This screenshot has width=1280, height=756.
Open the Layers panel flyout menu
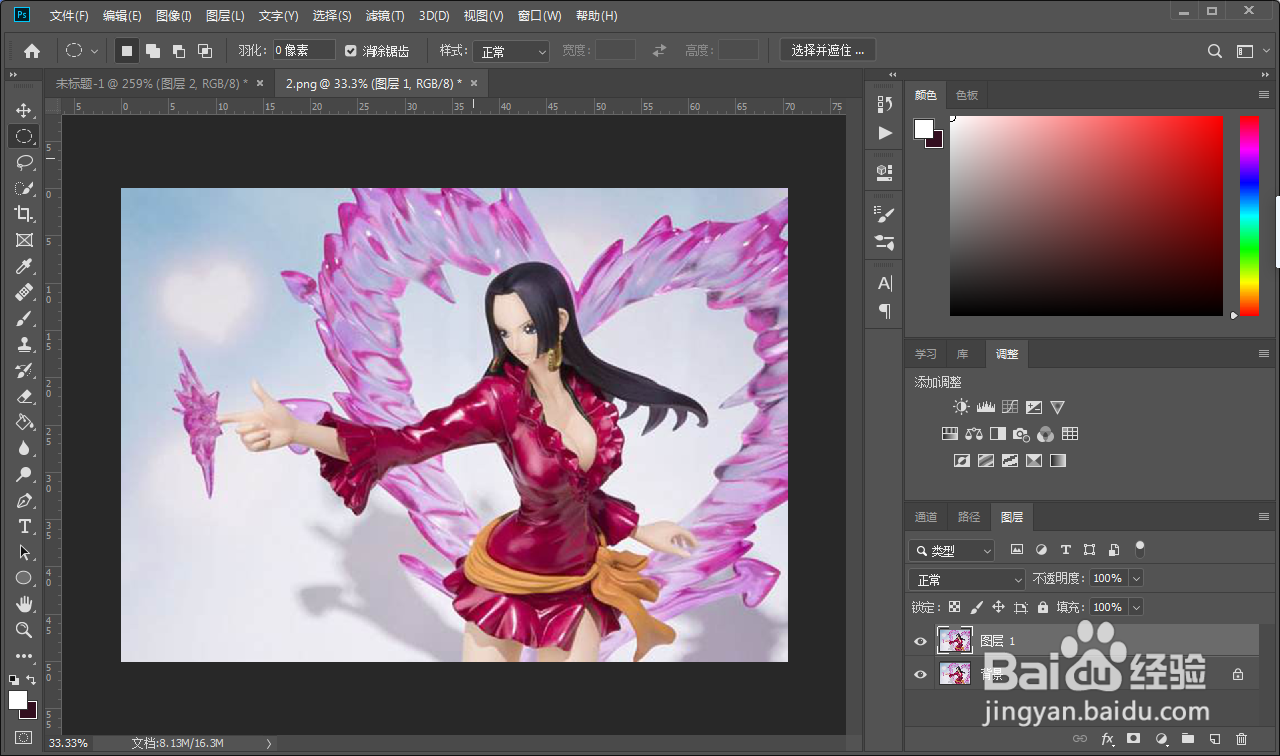coord(1264,517)
